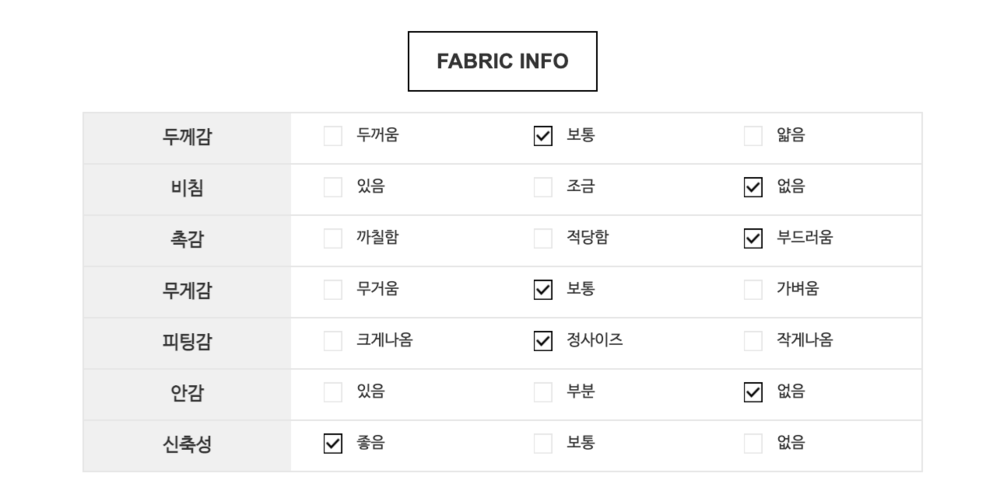Check the 가벼움 checkbox
The width and height of the screenshot is (1000, 501).
click(753, 290)
